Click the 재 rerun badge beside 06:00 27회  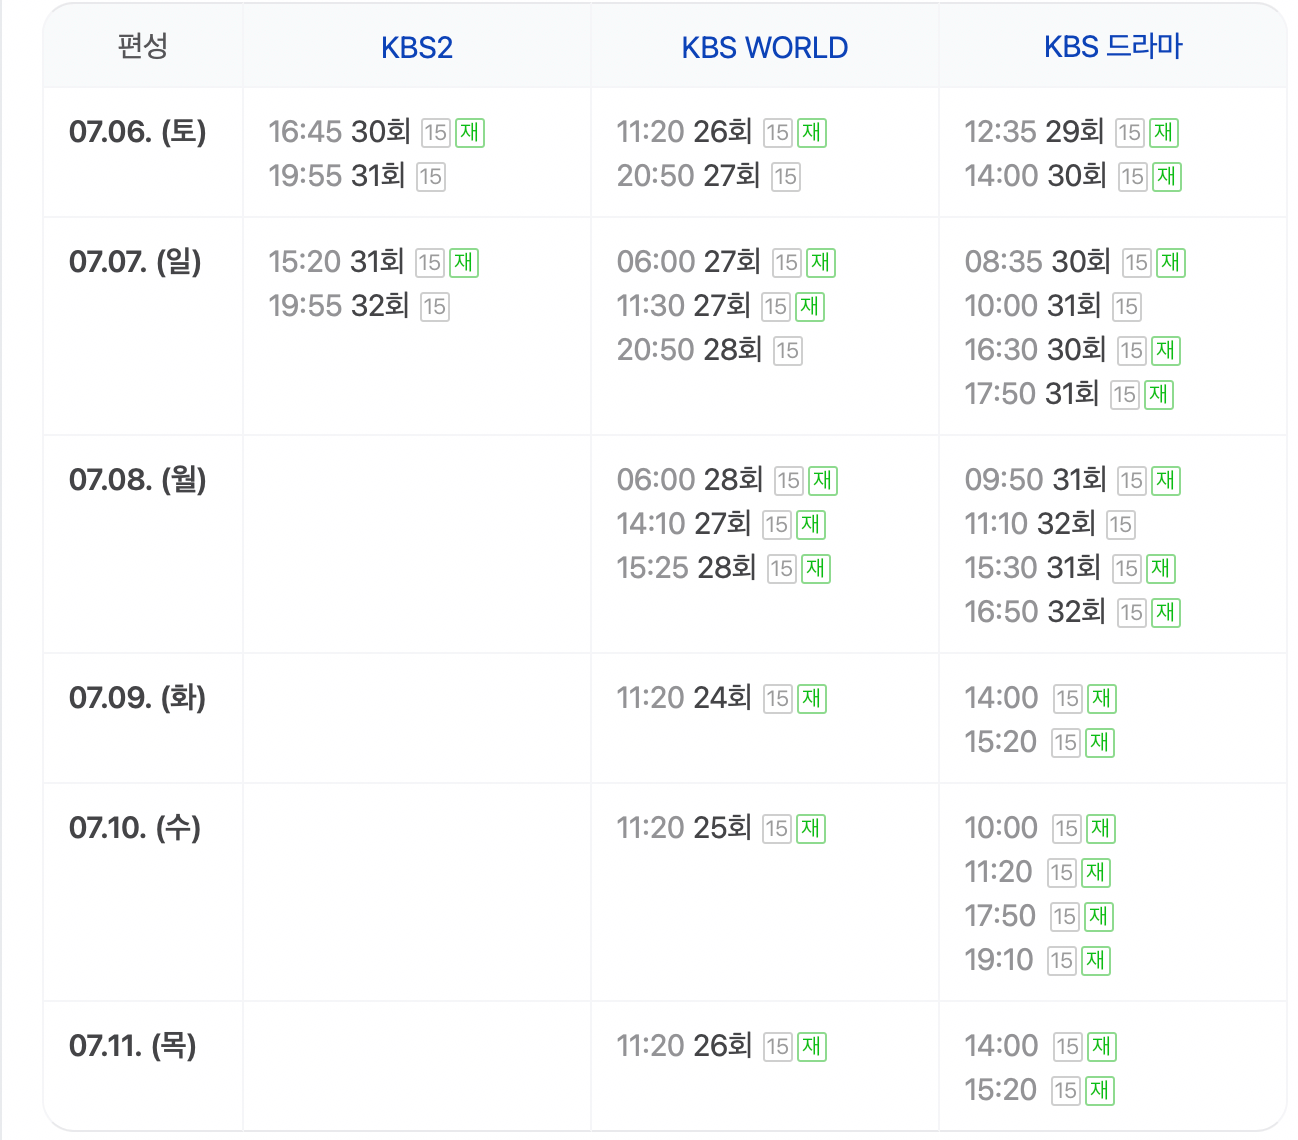coord(821,263)
